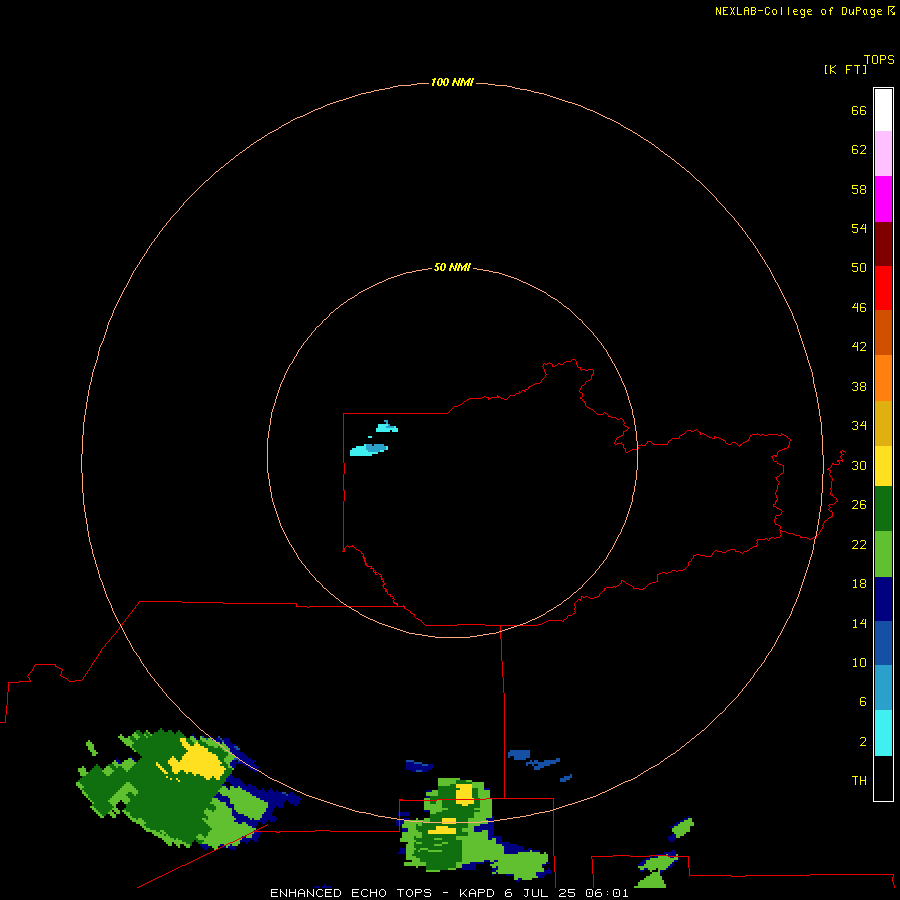900x900 pixels.
Task: Click the '58' legend value
Action: click(859, 189)
